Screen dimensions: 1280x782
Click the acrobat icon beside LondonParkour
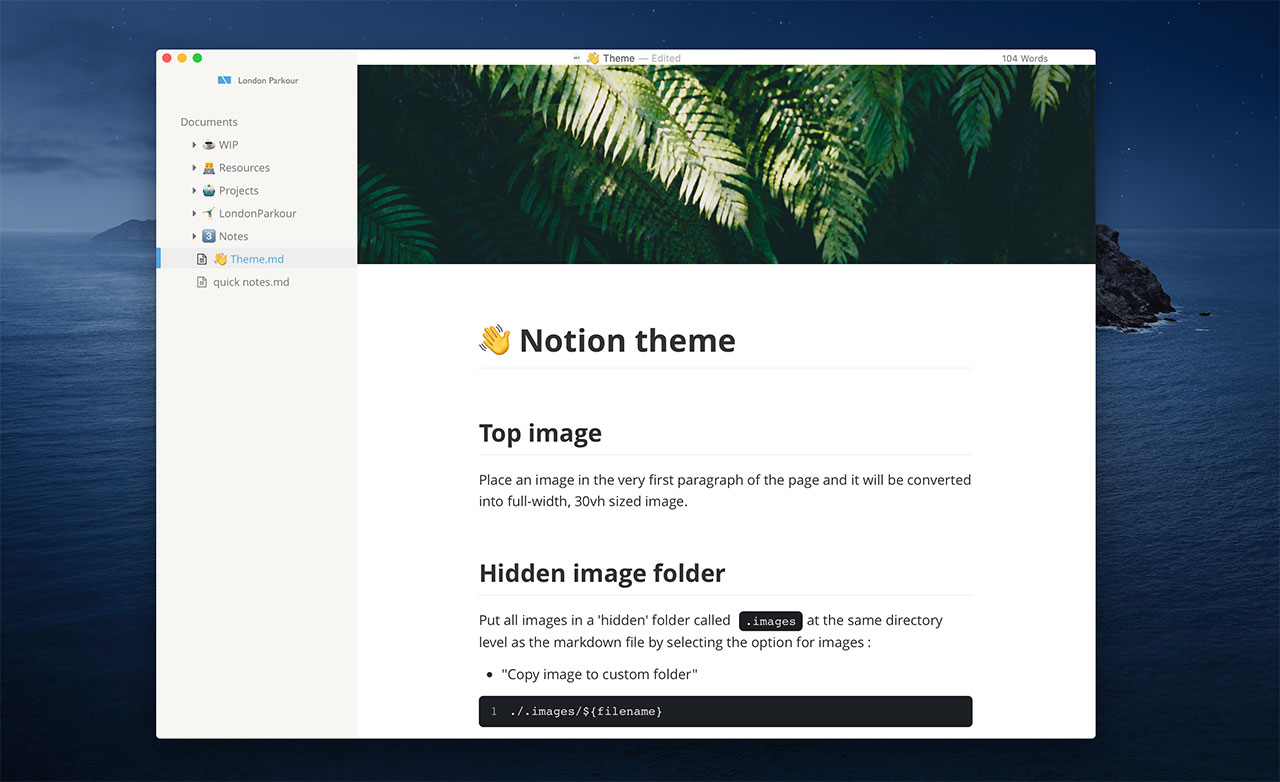(x=207, y=213)
